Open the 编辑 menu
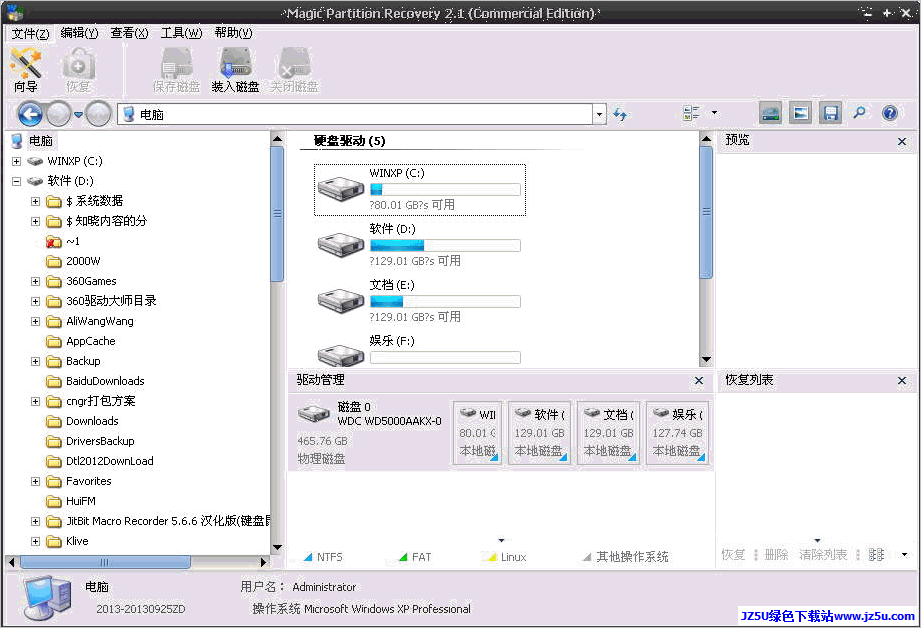 click(x=79, y=33)
